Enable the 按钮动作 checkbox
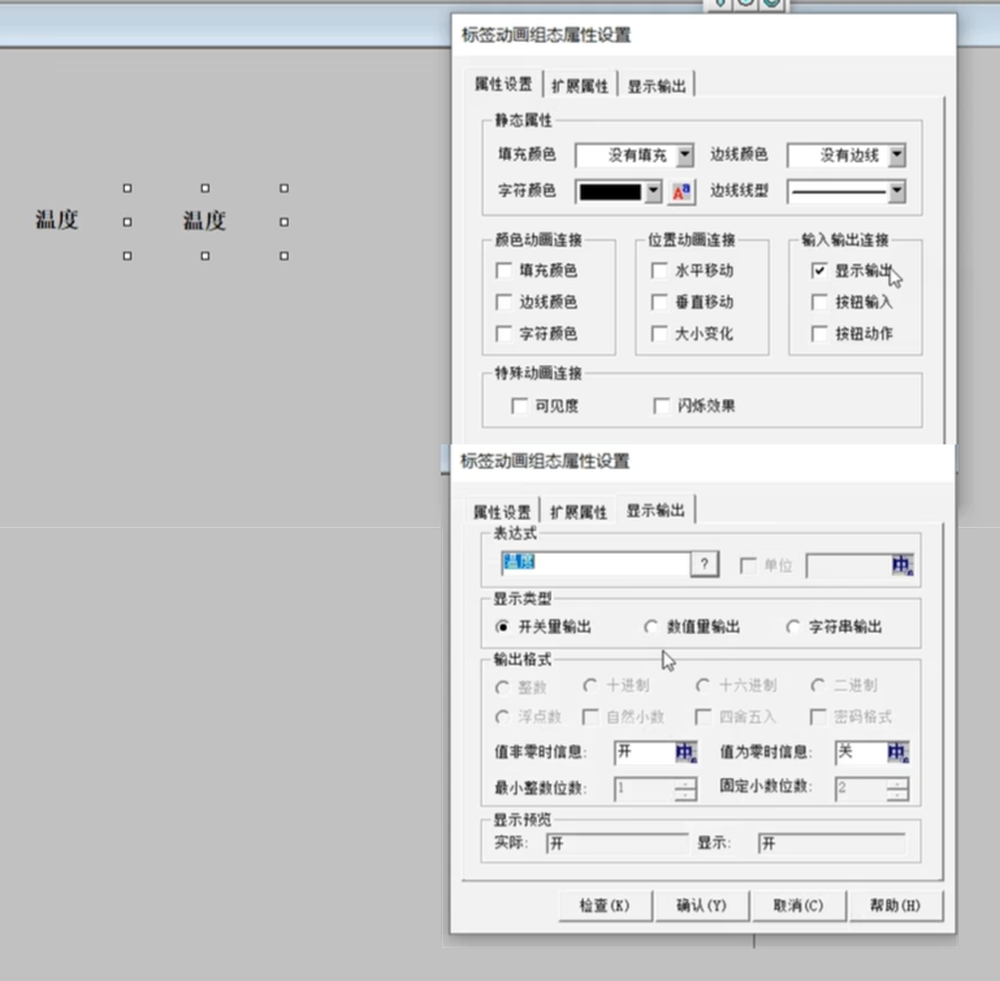This screenshot has height=981, width=1000. [x=820, y=334]
